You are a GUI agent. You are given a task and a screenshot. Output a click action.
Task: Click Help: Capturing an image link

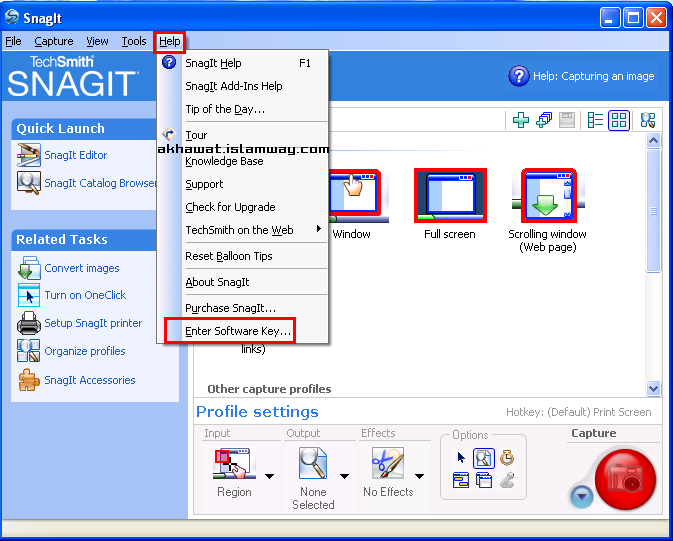click(594, 76)
